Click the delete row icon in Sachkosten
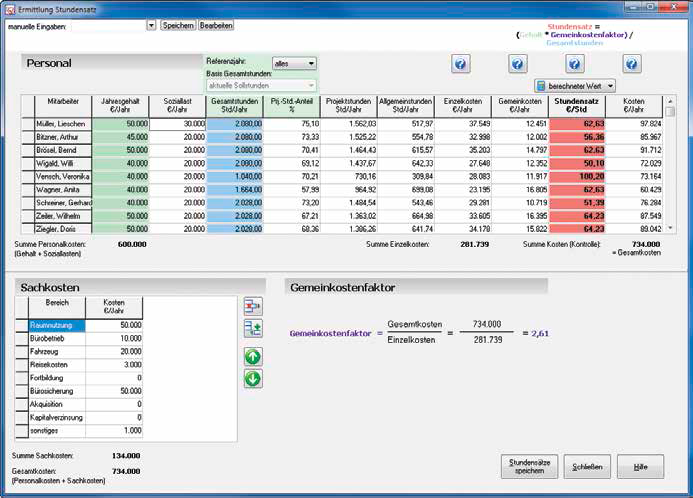693x498 pixels. point(253,306)
